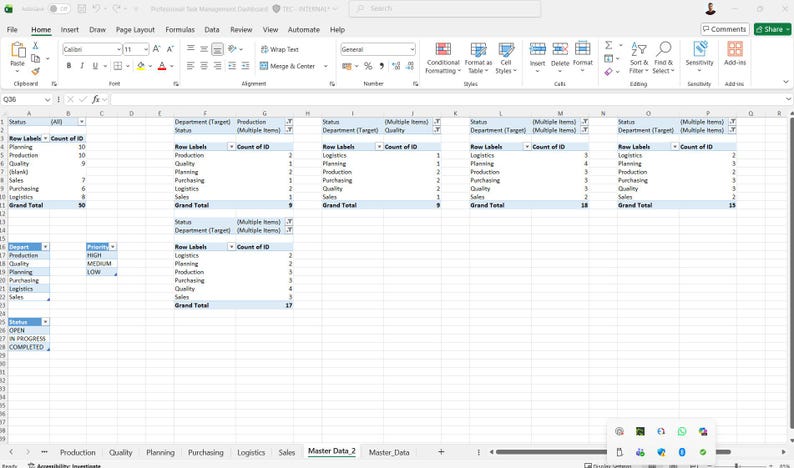Open the borders dropdown arrow
Image resolution: width=794 pixels, height=468 pixels.
point(128,66)
